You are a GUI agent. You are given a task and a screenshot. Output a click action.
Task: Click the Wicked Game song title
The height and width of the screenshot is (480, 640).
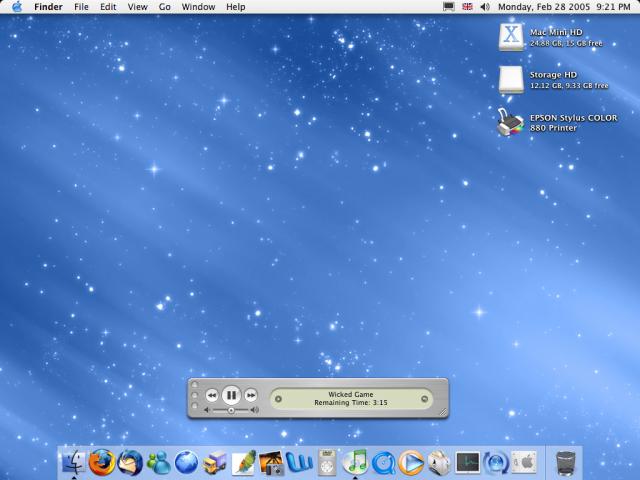351,394
